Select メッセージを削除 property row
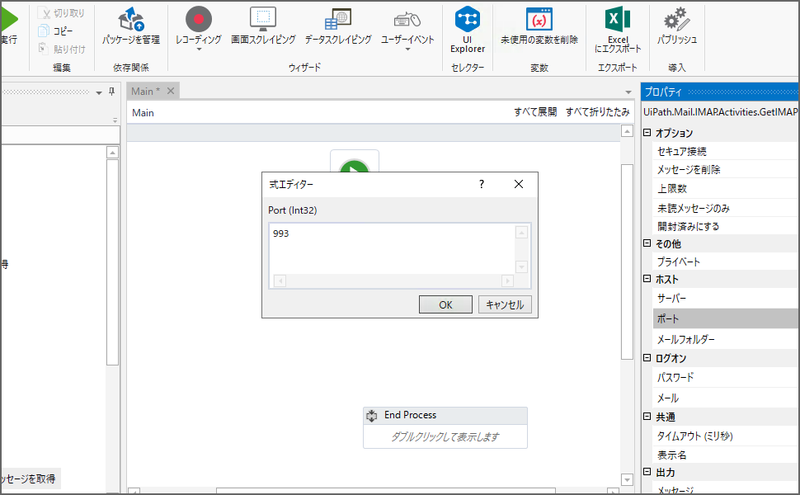The width and height of the screenshot is (800, 495). click(x=725, y=169)
